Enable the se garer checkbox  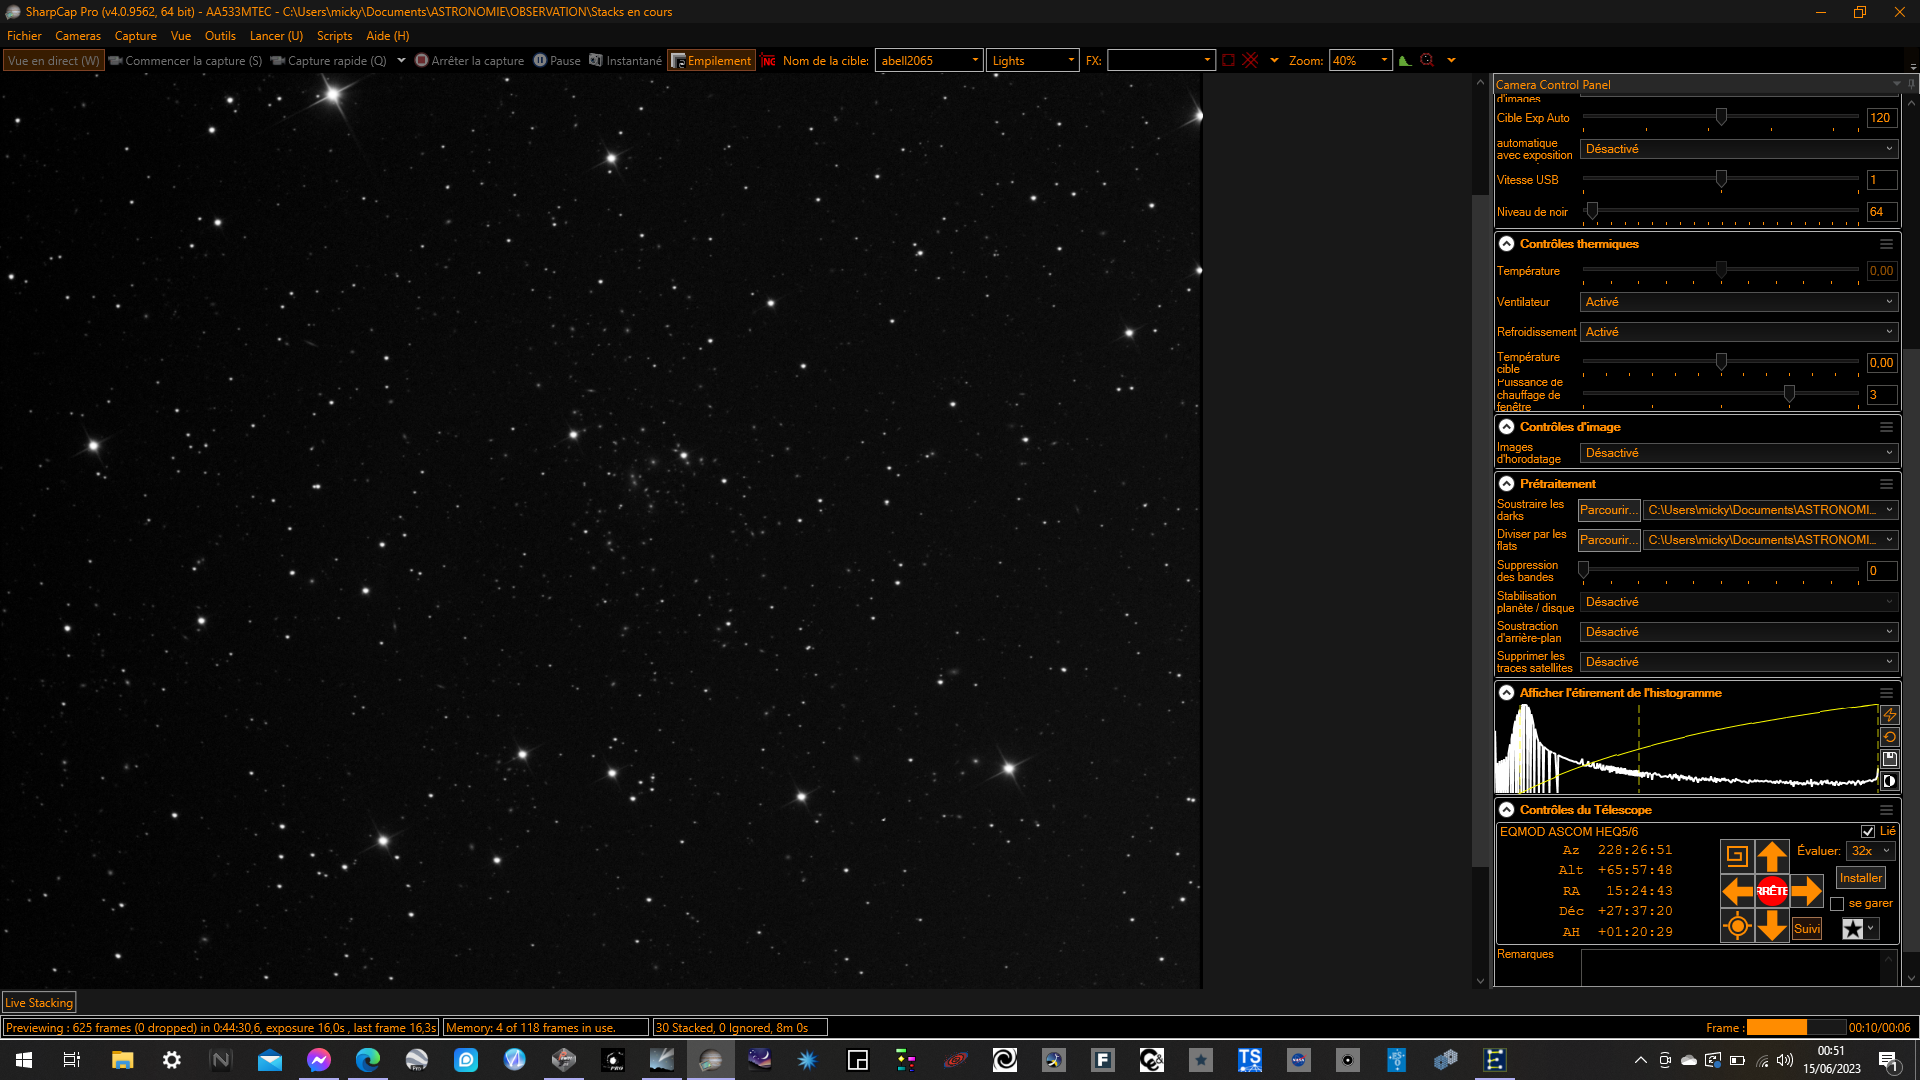tap(1837, 904)
